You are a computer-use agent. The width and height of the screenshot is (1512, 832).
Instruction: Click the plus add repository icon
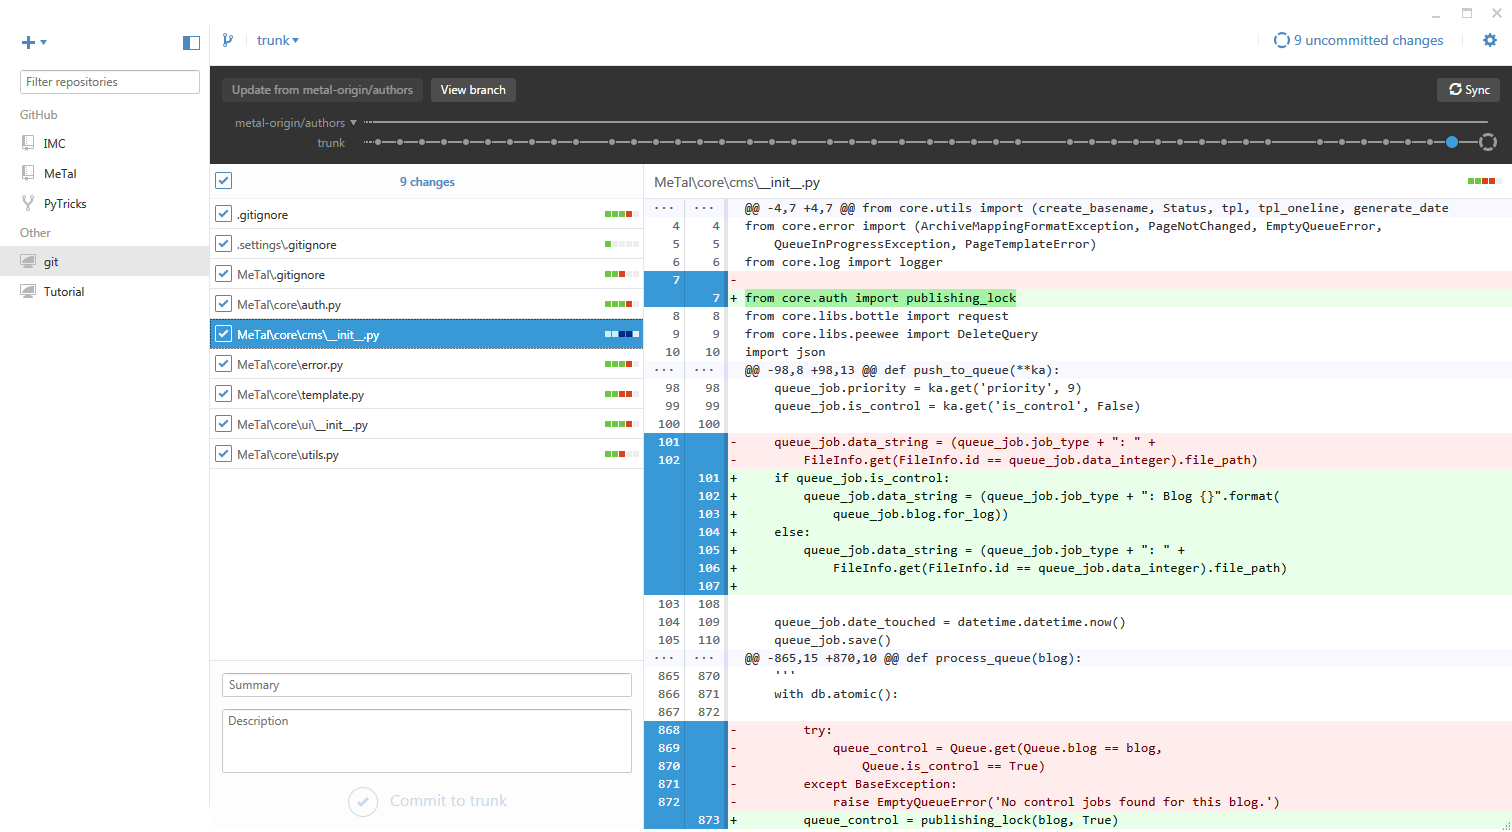pyautogui.click(x=28, y=42)
